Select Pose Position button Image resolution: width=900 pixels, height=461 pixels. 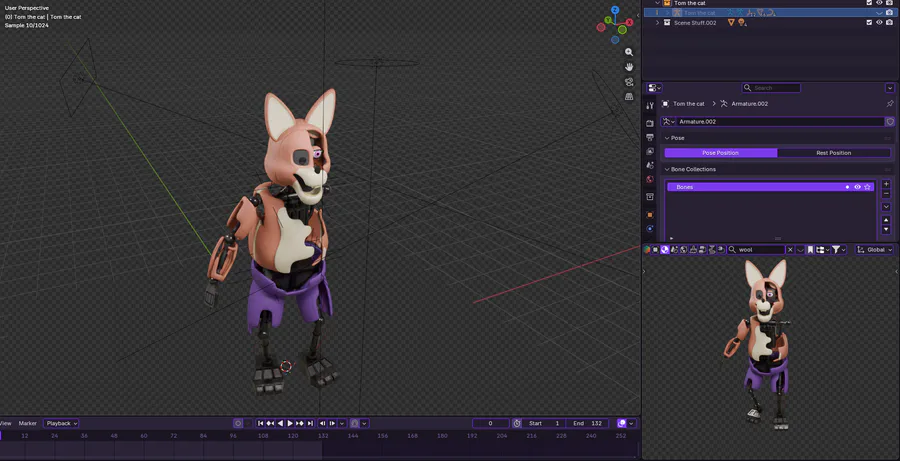click(720, 153)
